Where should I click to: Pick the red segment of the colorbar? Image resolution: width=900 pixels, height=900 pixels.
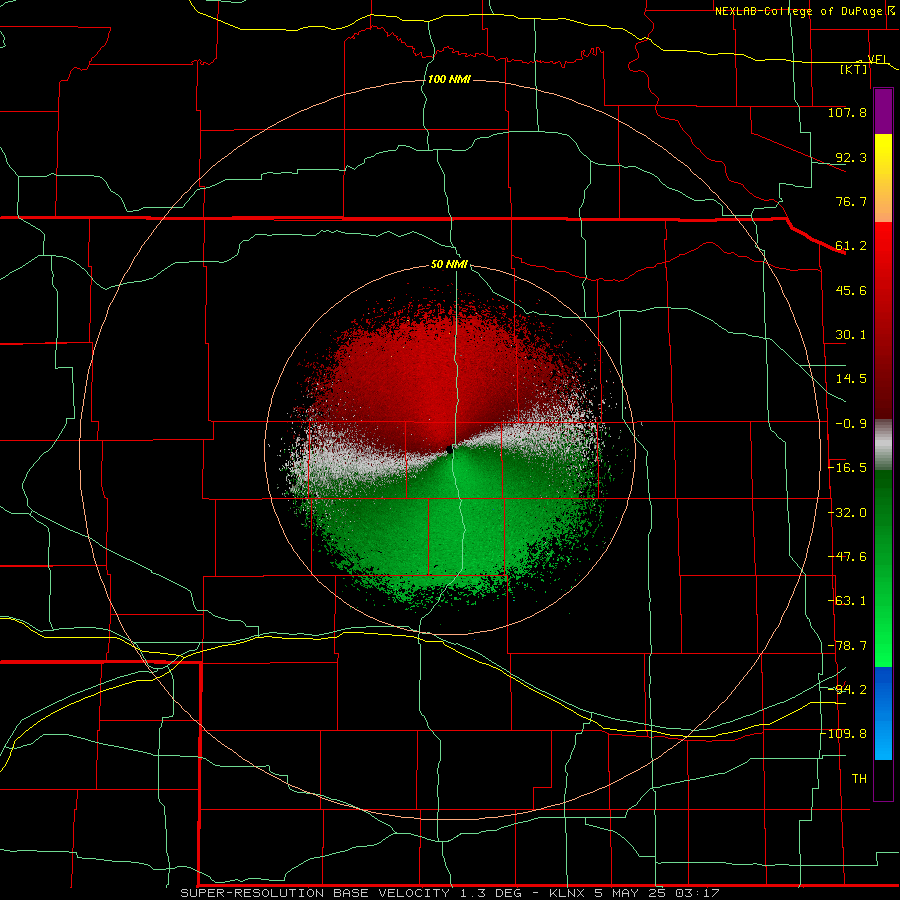pyautogui.click(x=883, y=320)
